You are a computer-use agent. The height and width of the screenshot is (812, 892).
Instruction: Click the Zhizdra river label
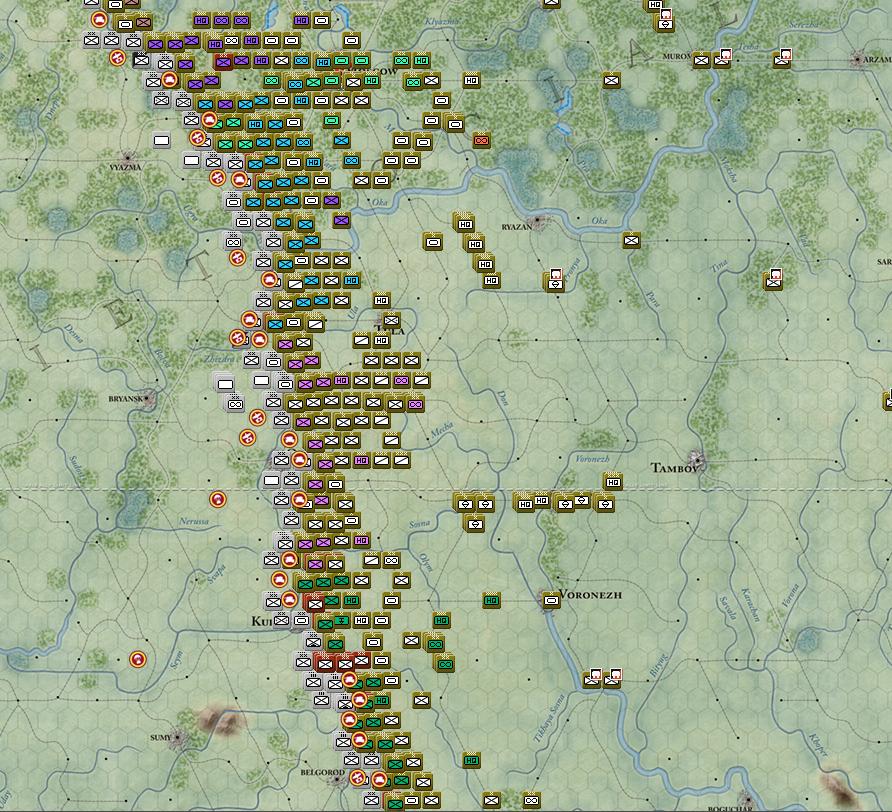[219, 360]
